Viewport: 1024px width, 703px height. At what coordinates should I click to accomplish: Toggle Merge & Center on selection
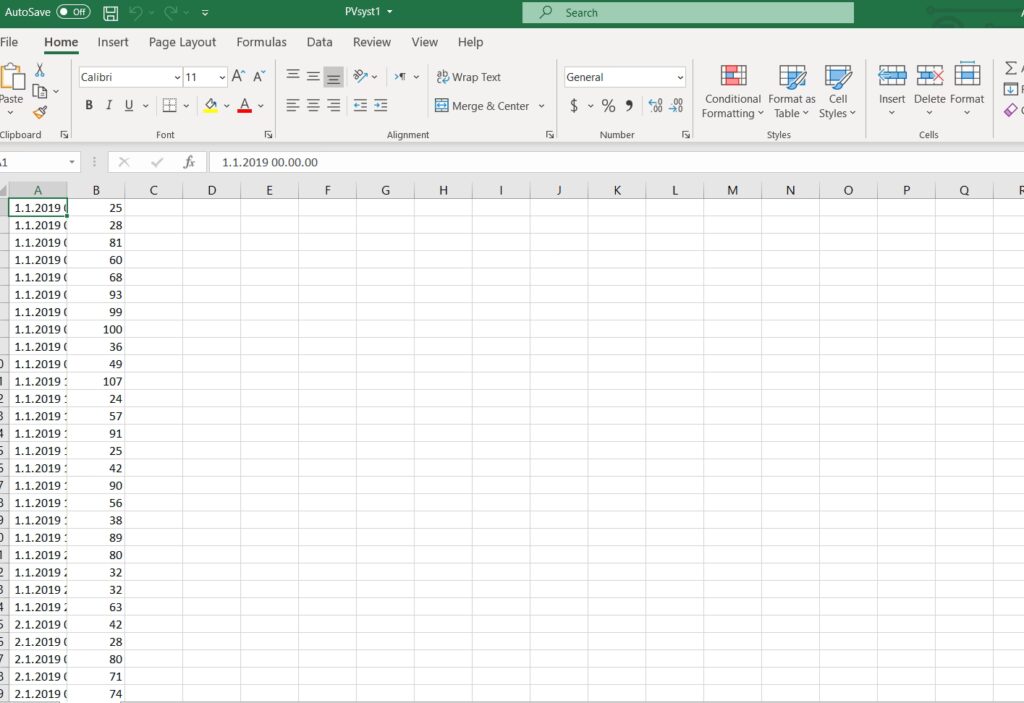tap(483, 105)
